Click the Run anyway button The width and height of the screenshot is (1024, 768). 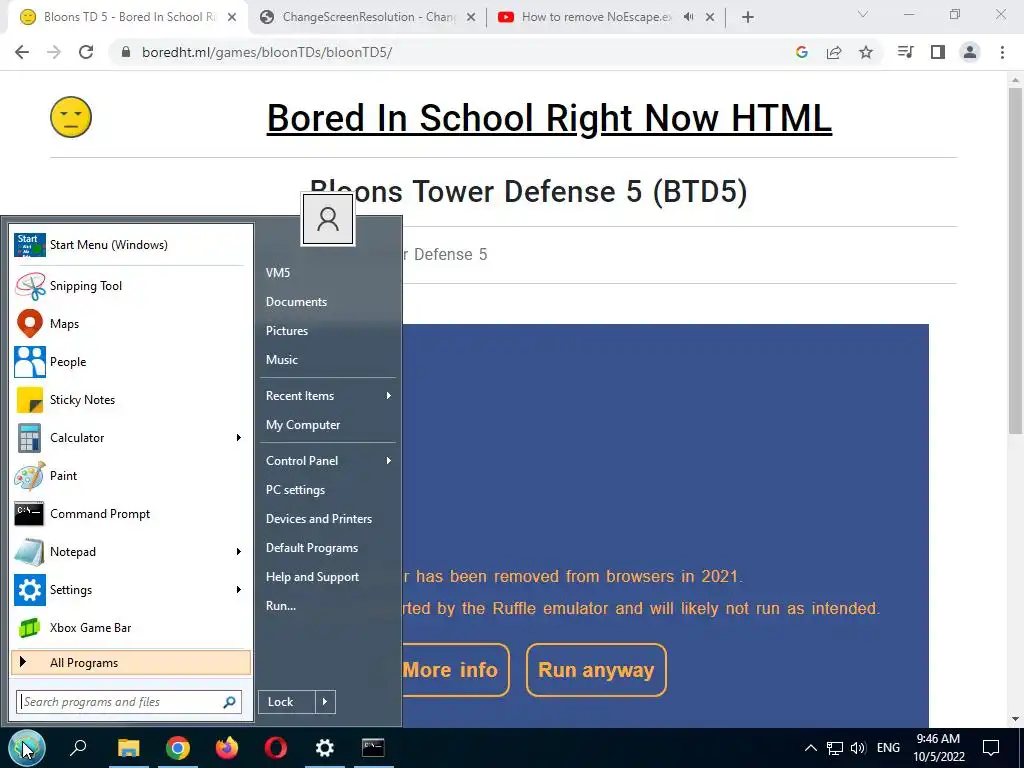point(596,670)
